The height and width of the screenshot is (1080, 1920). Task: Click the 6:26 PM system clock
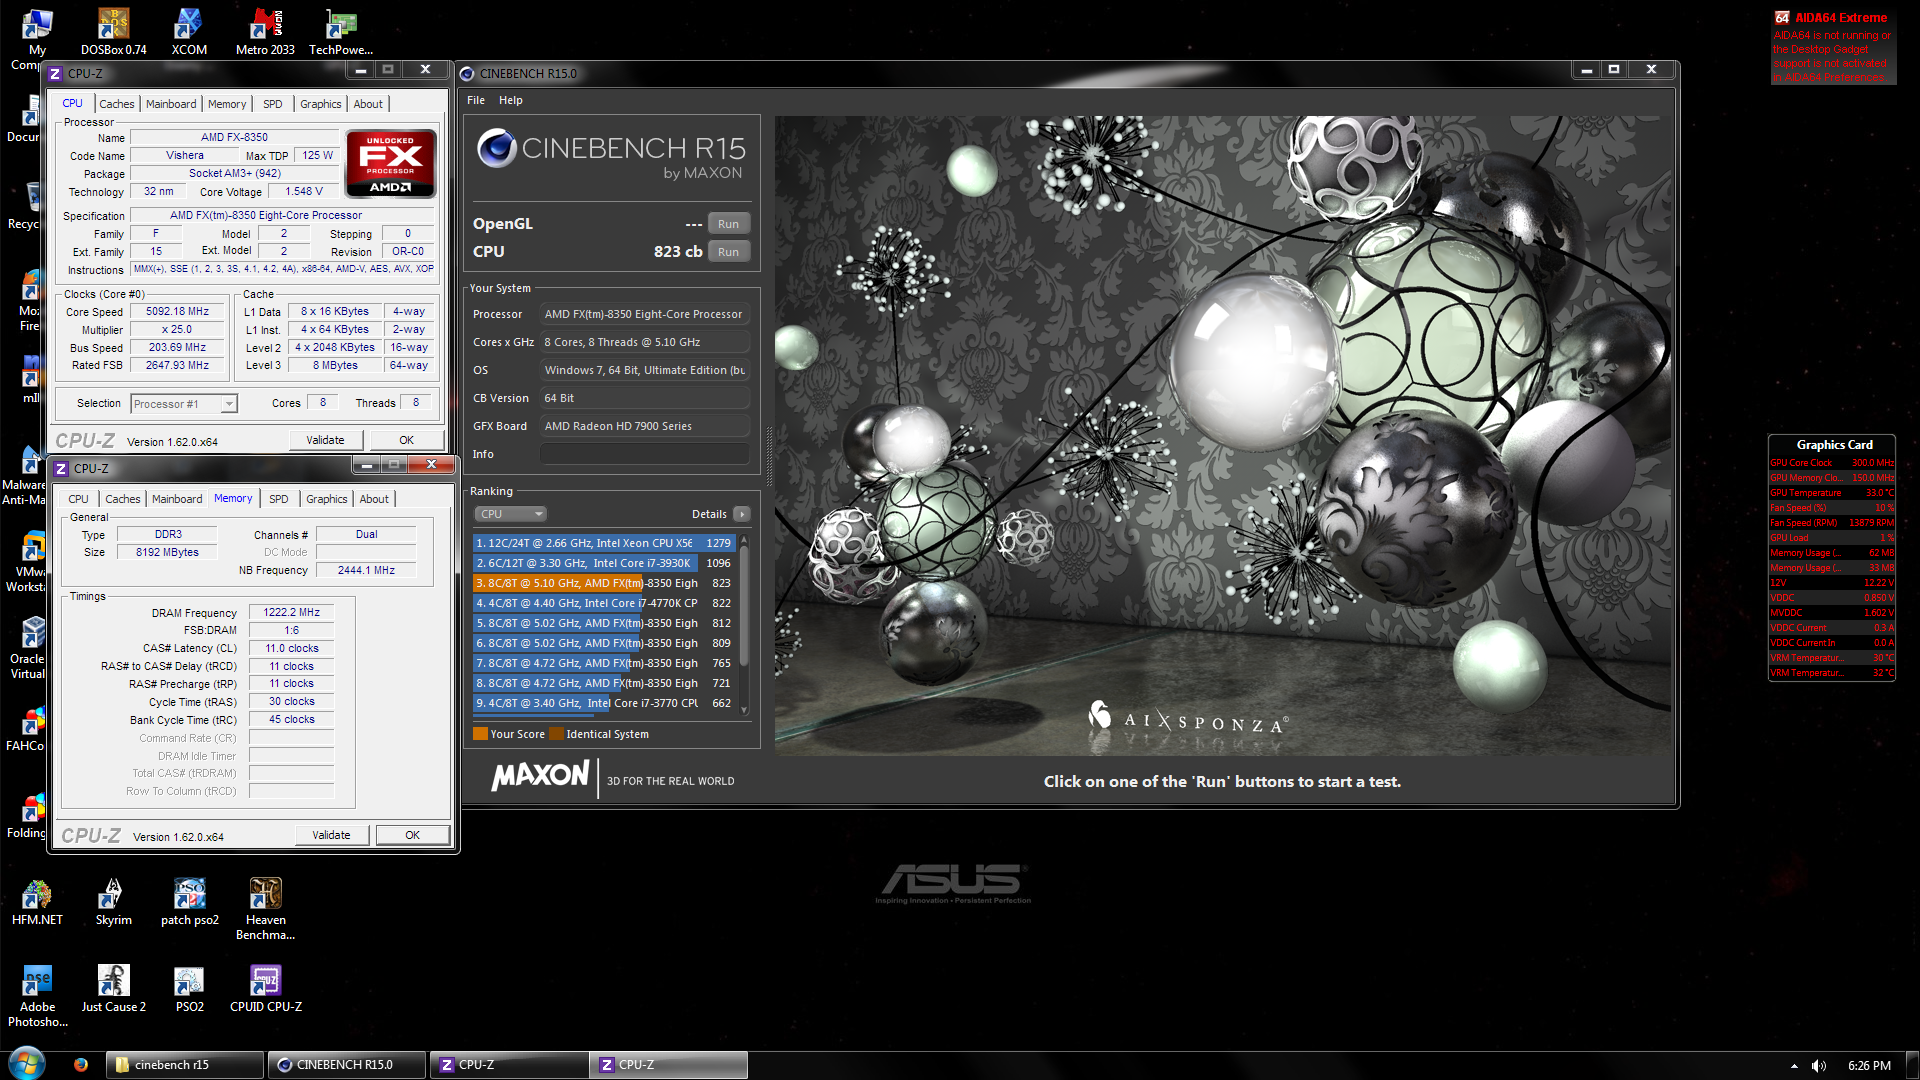pos(1868,1066)
